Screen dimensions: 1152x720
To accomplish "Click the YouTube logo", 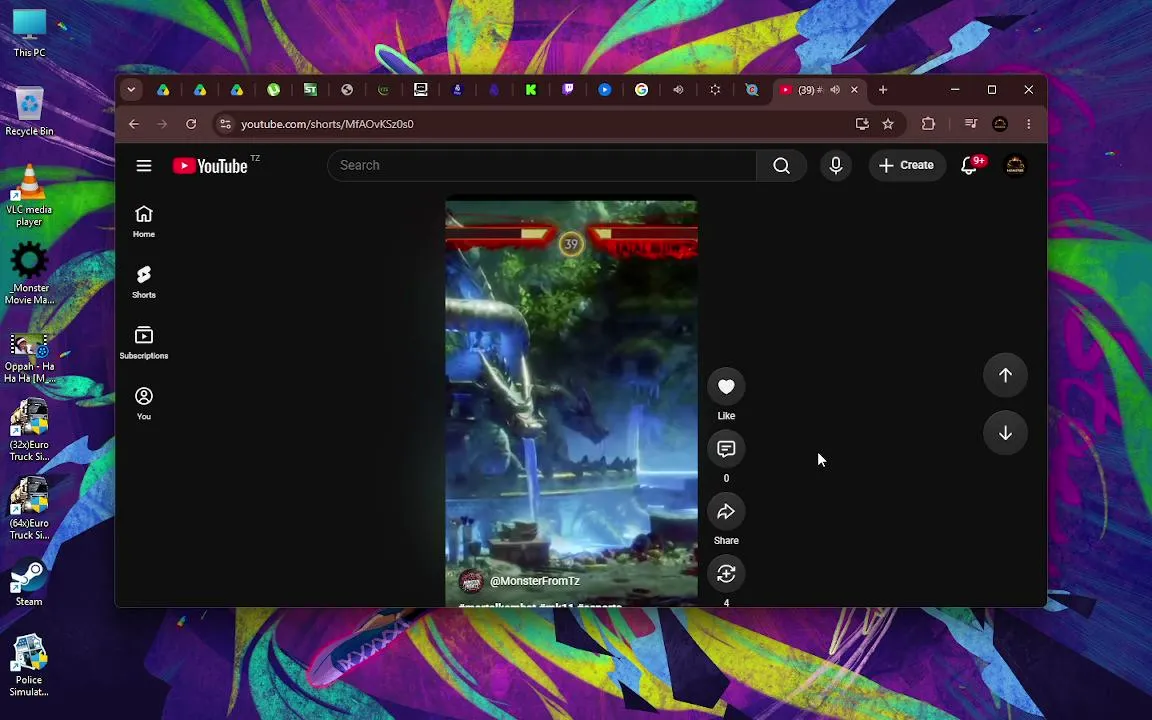I will [210, 166].
